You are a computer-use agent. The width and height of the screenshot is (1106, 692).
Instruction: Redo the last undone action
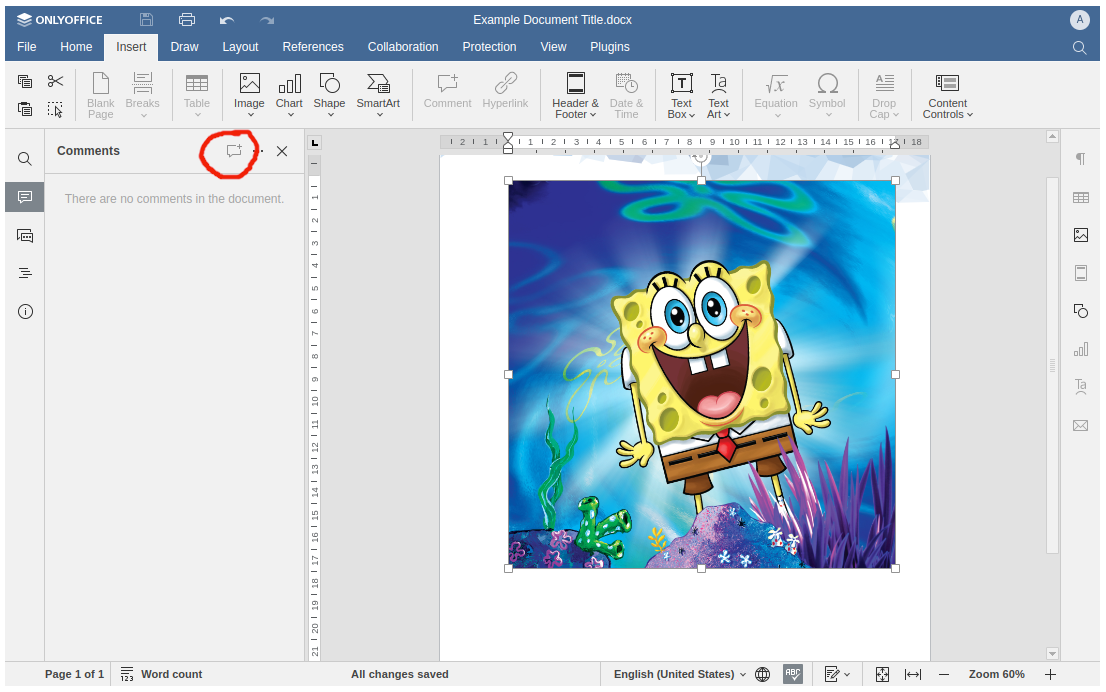click(x=267, y=20)
